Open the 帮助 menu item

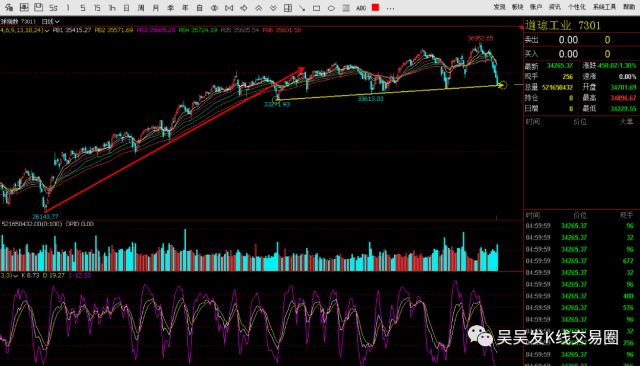tap(629, 7)
